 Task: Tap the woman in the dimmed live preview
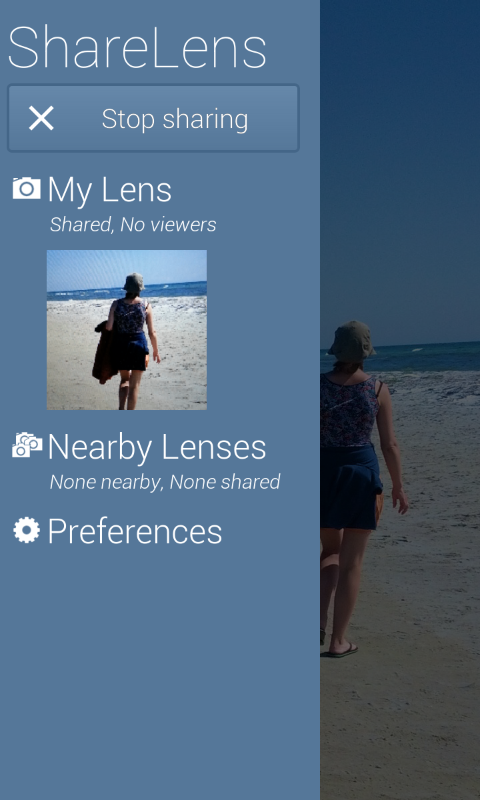point(357,485)
